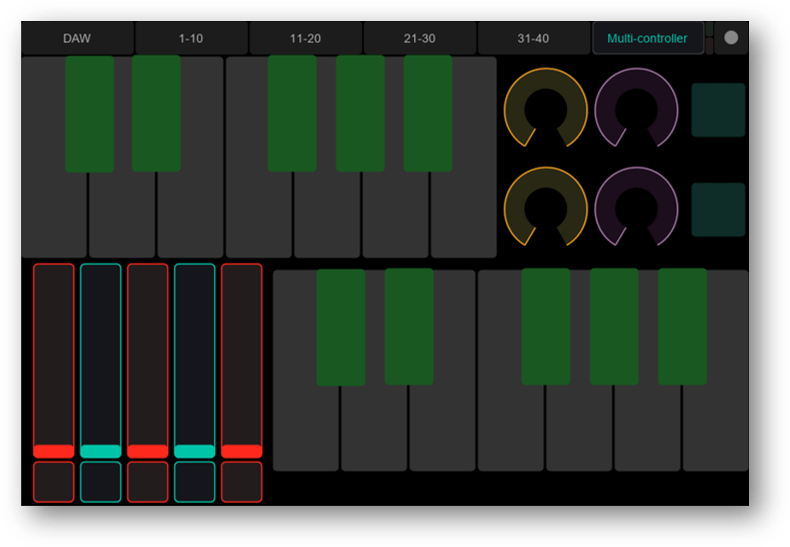Toggle the teal button under second fader

click(x=101, y=482)
